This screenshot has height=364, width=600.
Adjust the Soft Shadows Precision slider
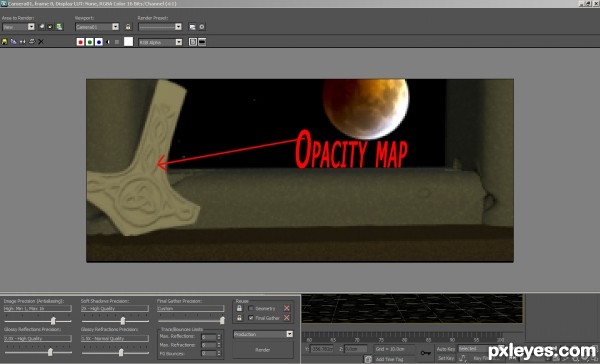[x=122, y=320]
